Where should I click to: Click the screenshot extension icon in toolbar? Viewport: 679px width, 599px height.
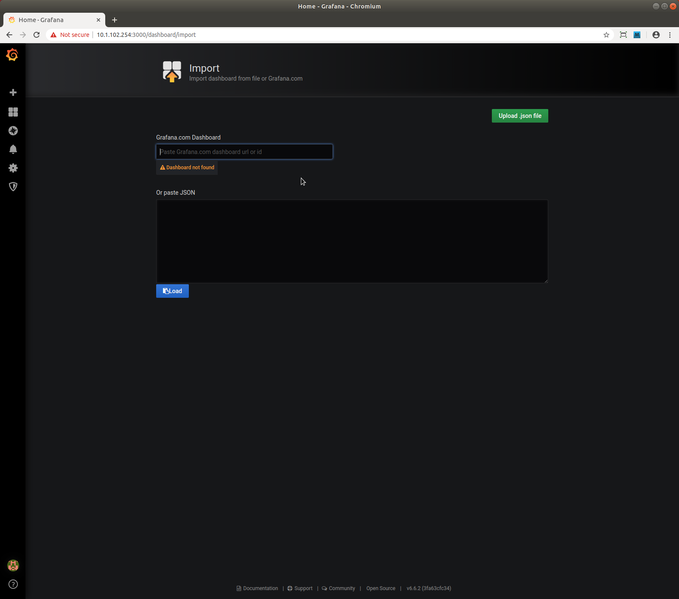[x=623, y=35]
